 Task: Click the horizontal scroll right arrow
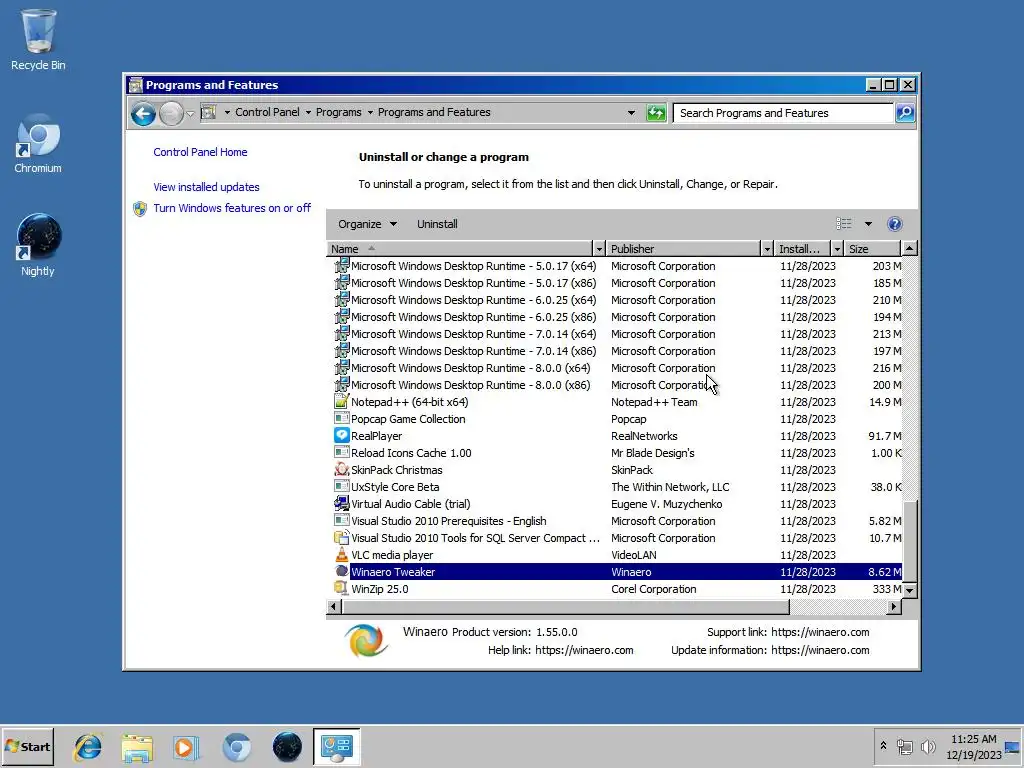coord(894,607)
